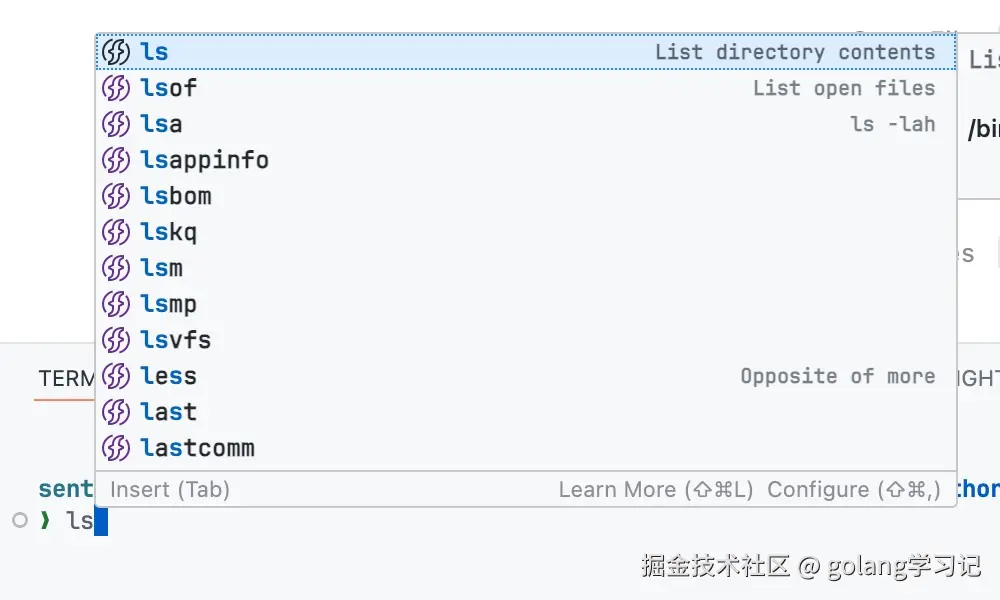Choose the lsvfs suggestion
Screen dimensions: 1000x600
526,340
